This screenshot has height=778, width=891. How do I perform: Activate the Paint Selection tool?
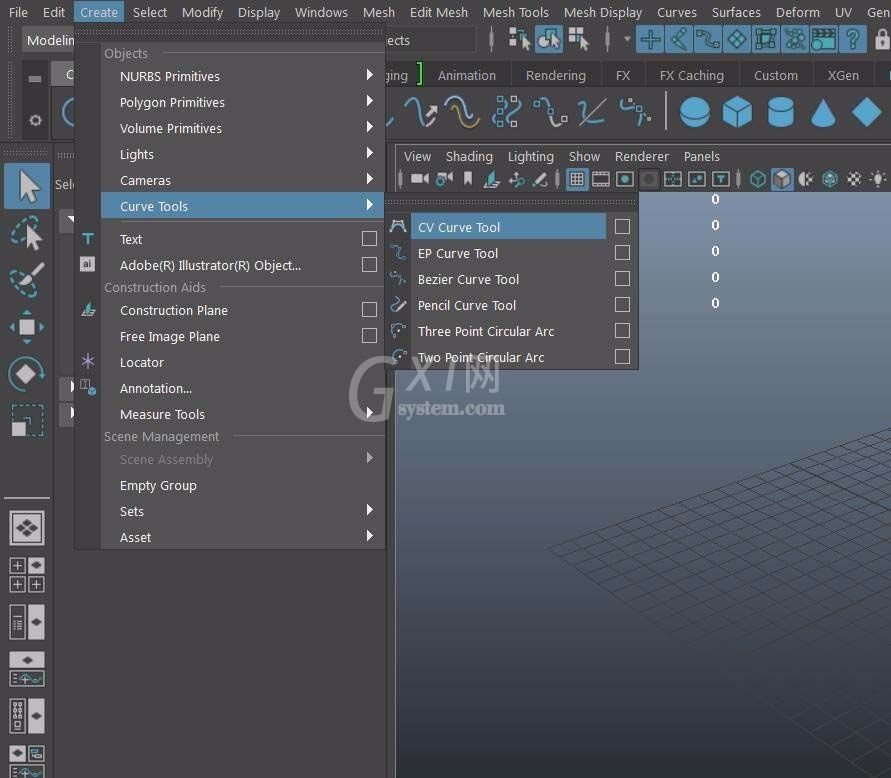point(27,280)
